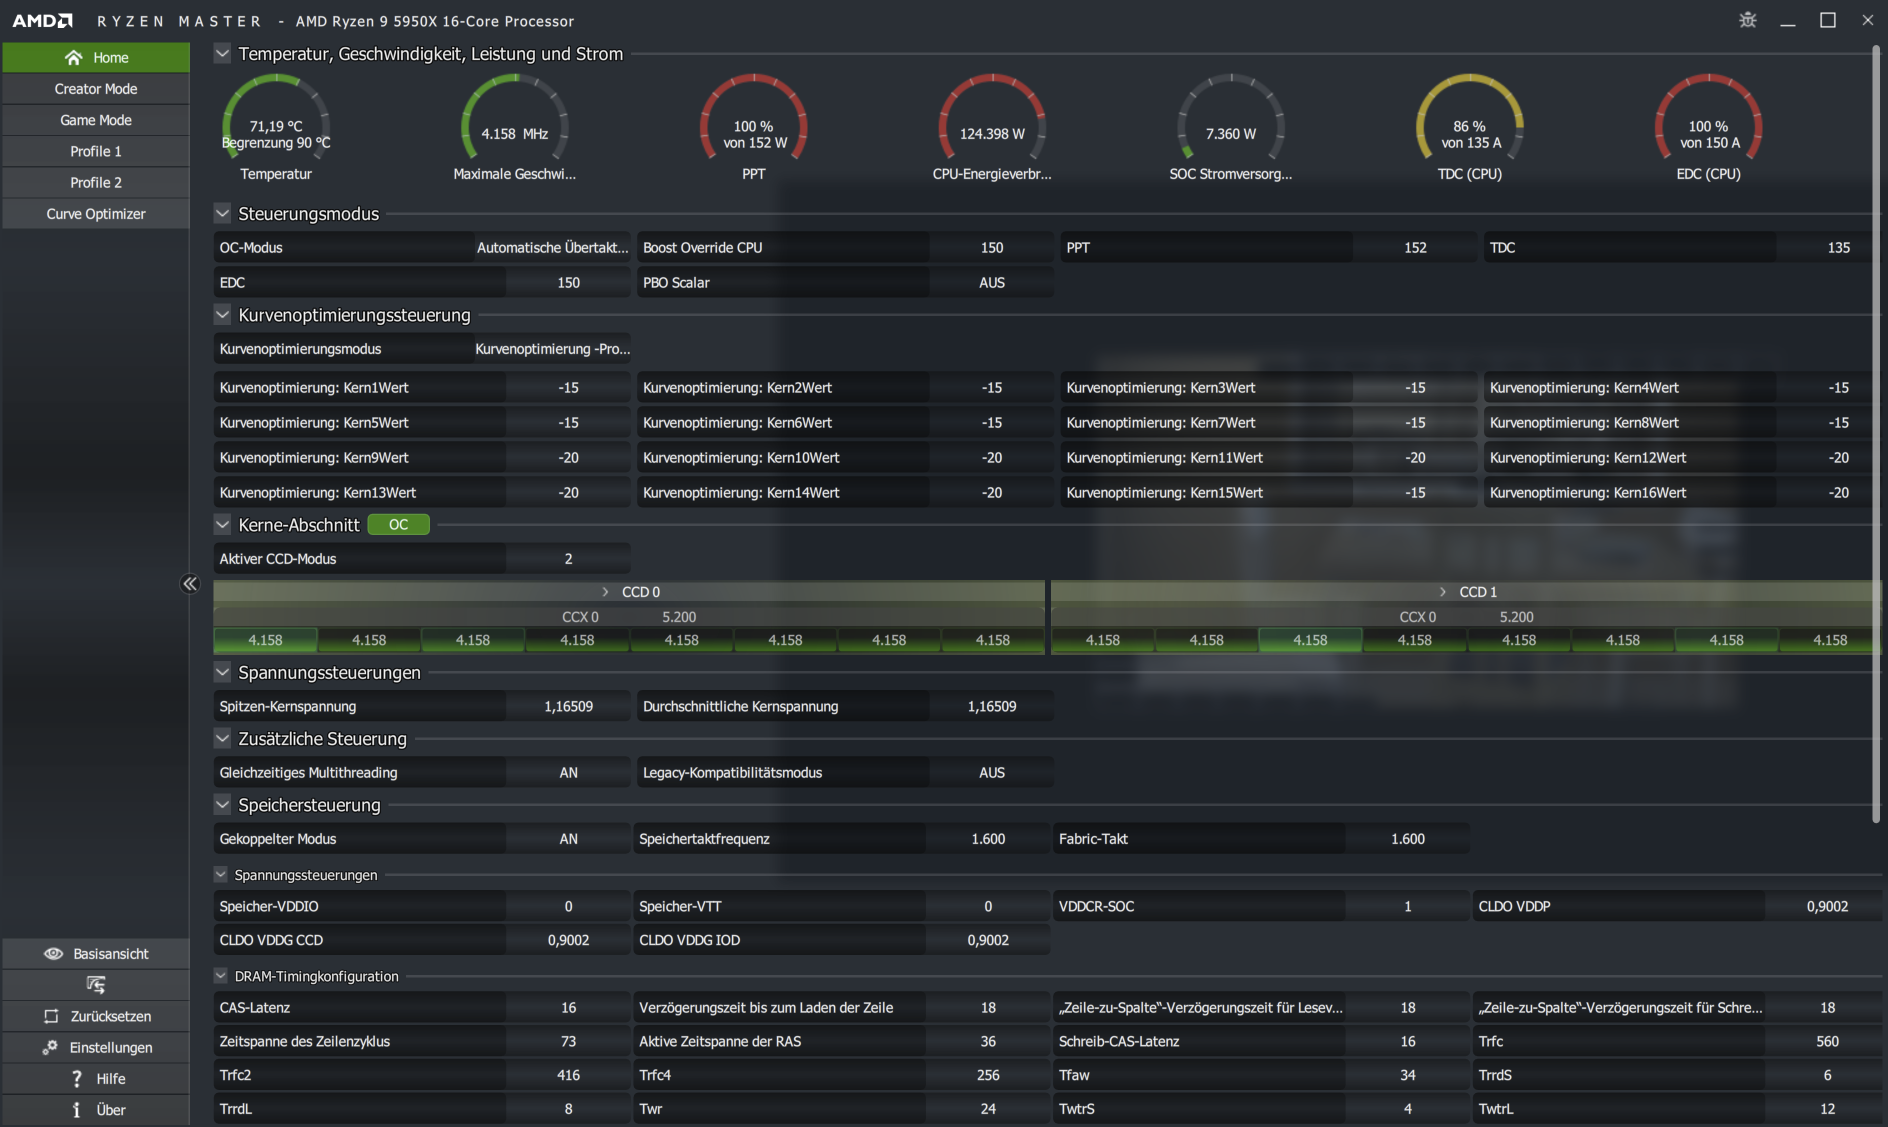This screenshot has height=1127, width=1888.
Task: Switch to Basisansicht view
Action: point(96,954)
